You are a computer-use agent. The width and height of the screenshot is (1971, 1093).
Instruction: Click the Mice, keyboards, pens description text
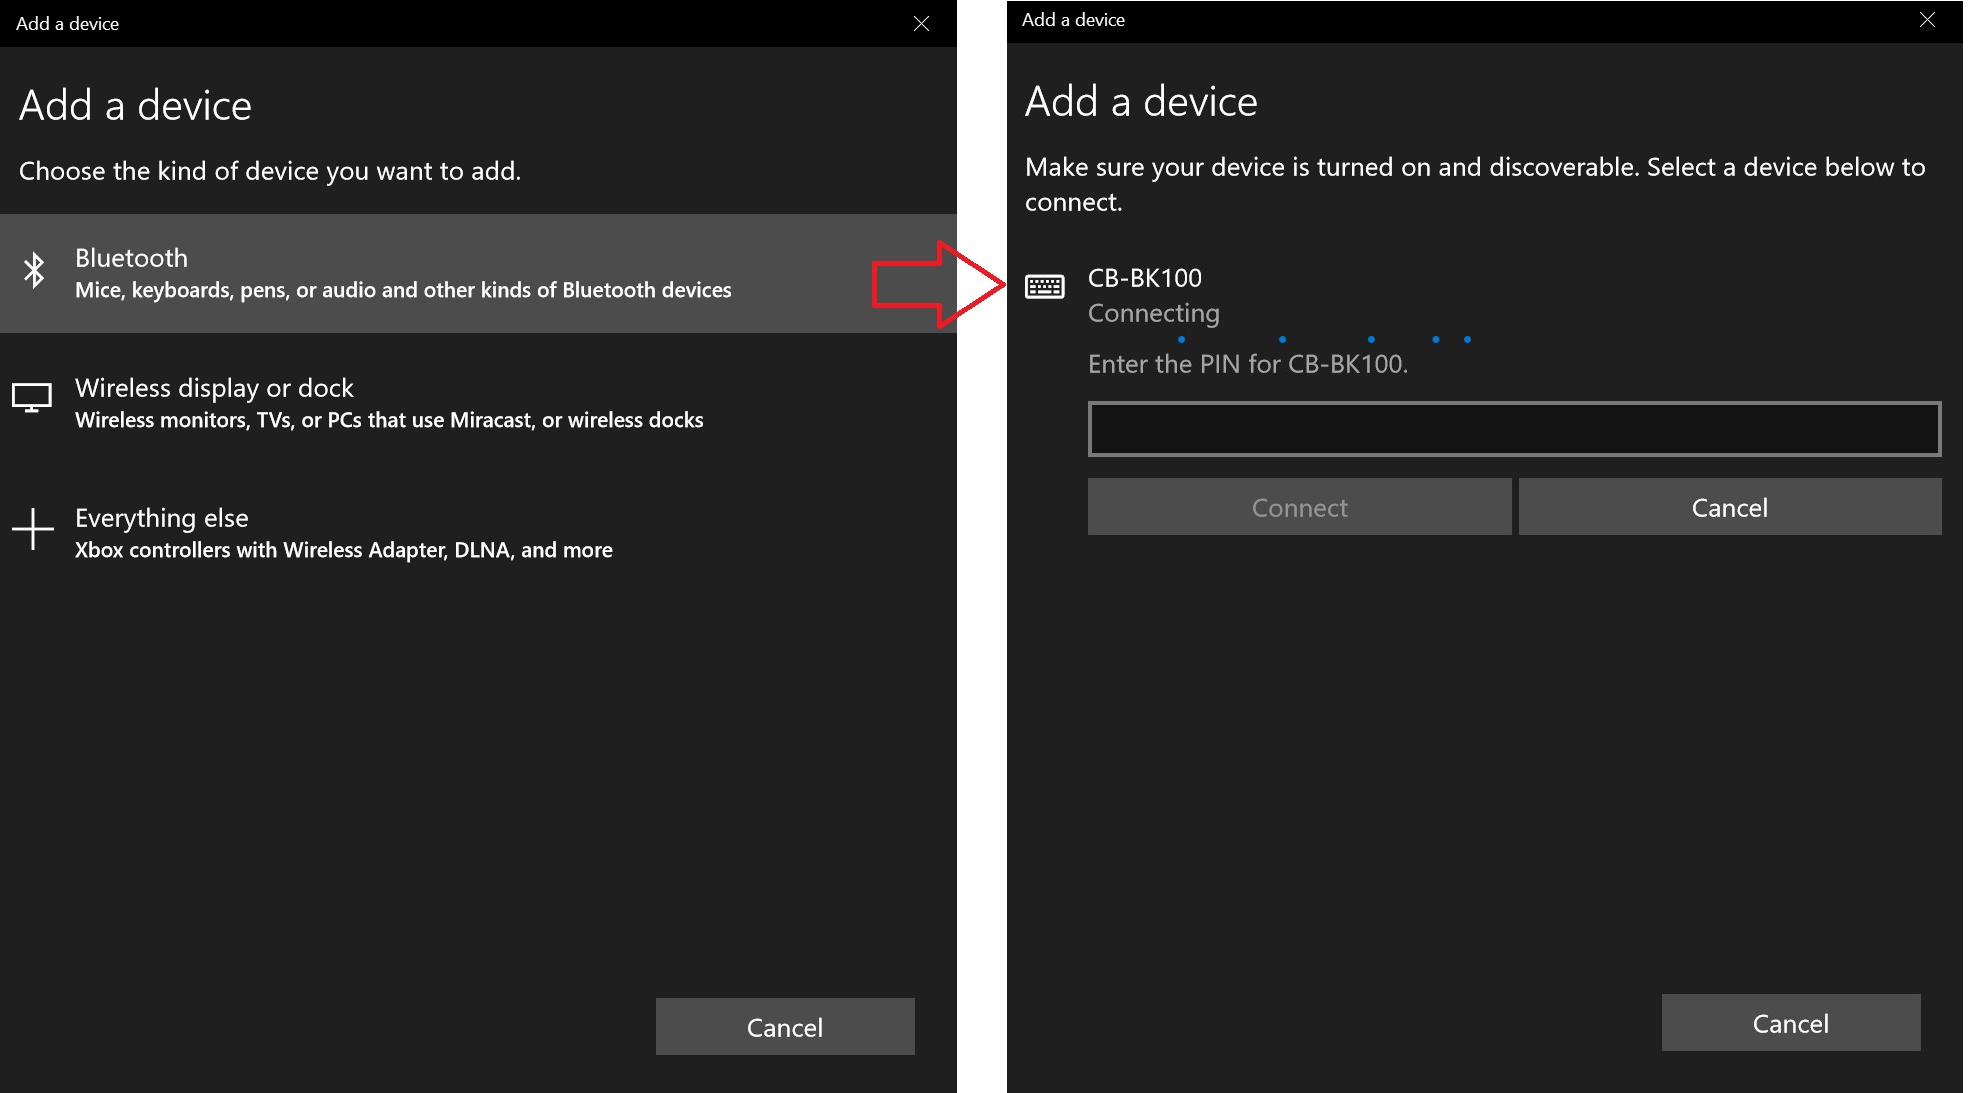point(403,290)
